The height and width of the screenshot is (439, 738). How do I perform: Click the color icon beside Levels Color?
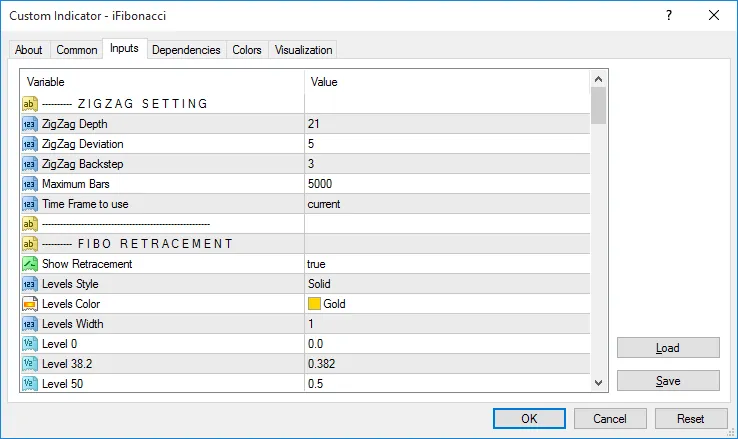(x=30, y=304)
